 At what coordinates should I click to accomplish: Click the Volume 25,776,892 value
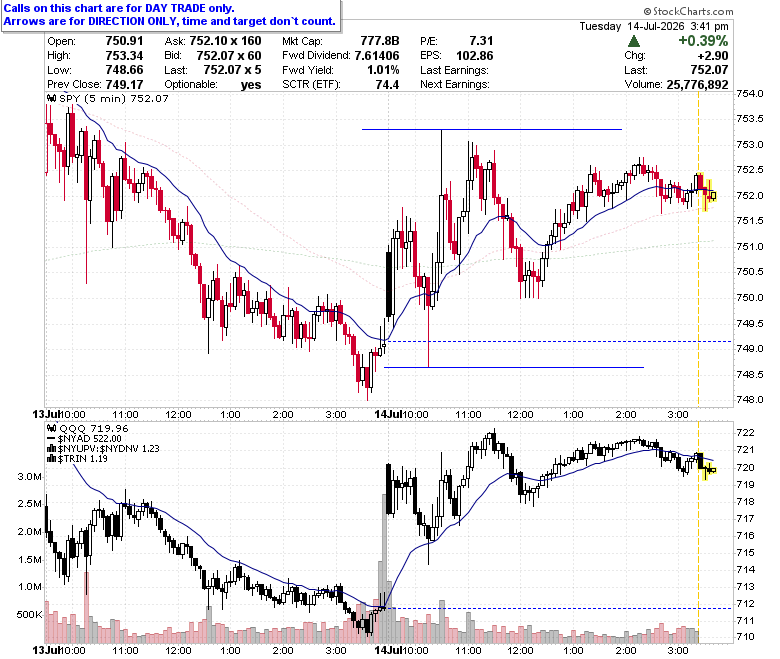[x=697, y=85]
